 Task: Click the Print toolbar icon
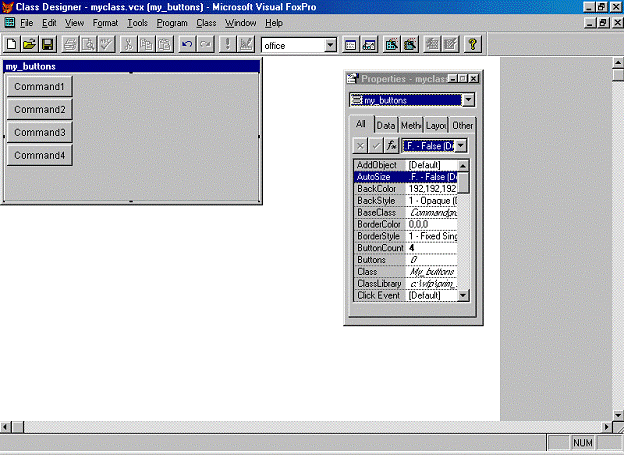(x=71, y=44)
